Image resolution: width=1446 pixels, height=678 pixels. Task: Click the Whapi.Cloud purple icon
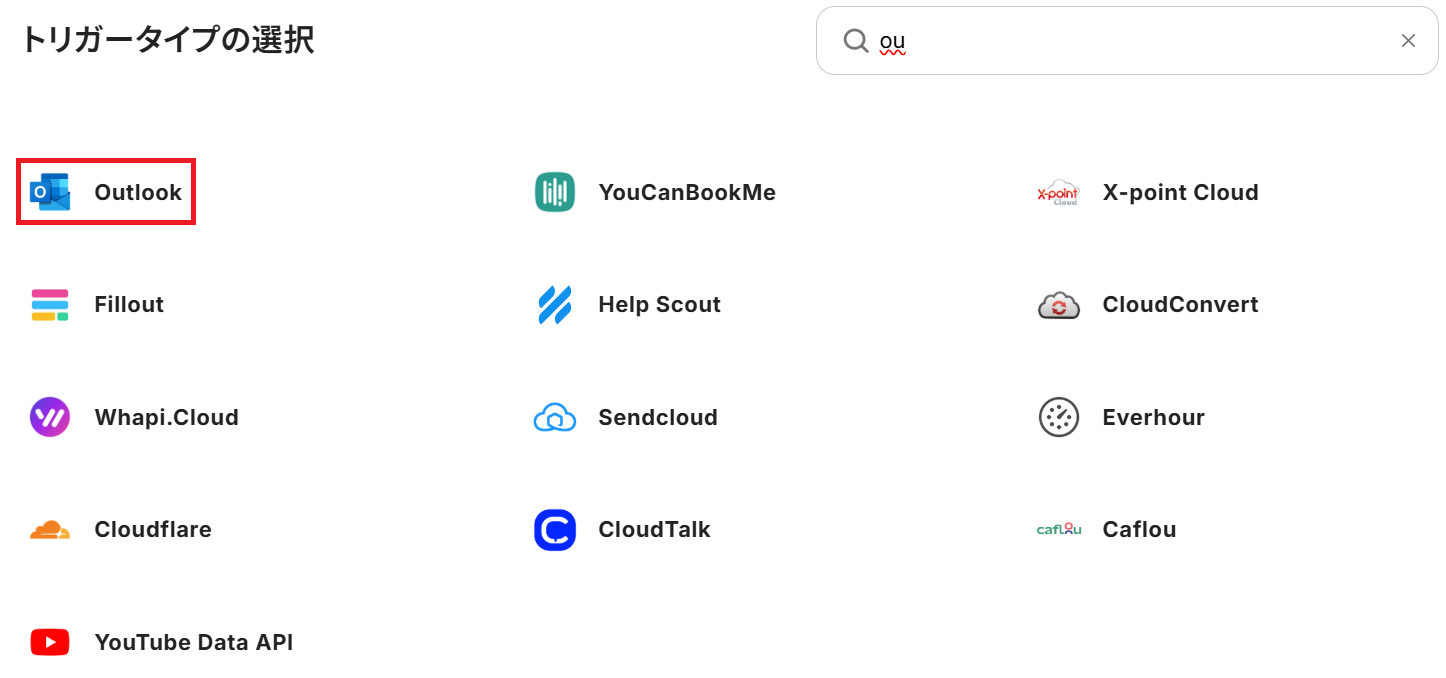tap(50, 417)
